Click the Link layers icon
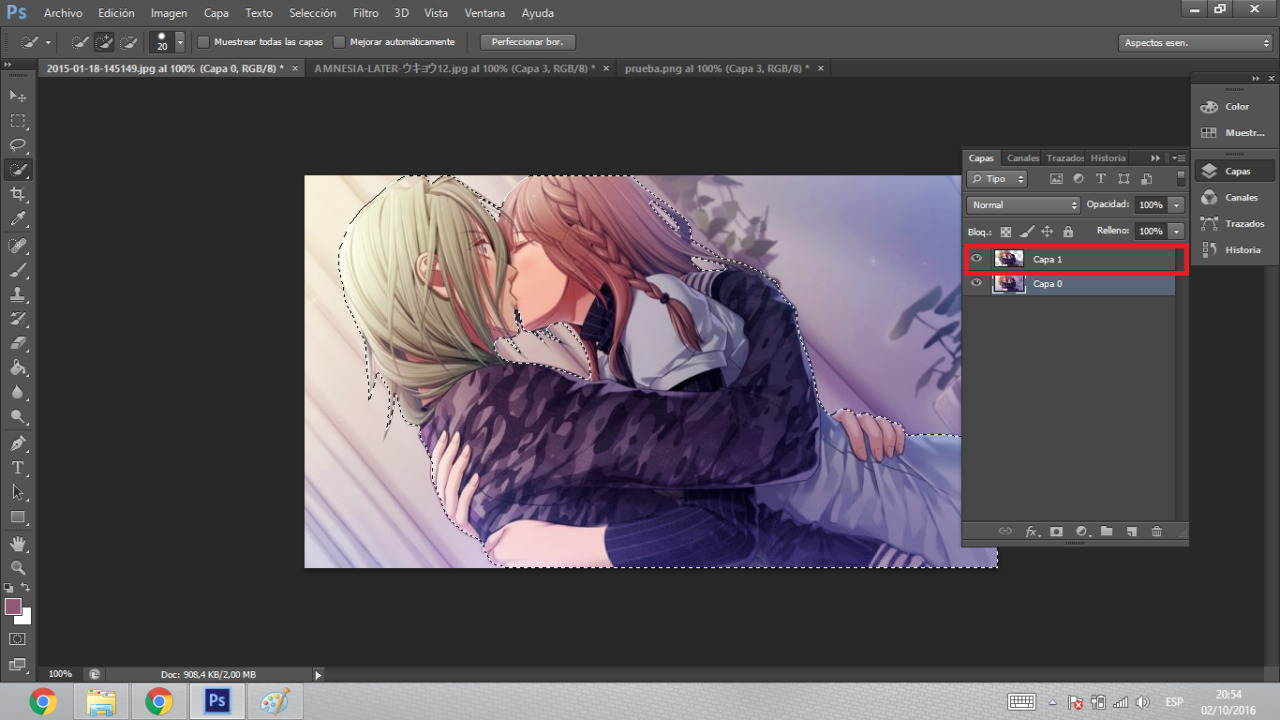1280x720 pixels. coord(1006,532)
